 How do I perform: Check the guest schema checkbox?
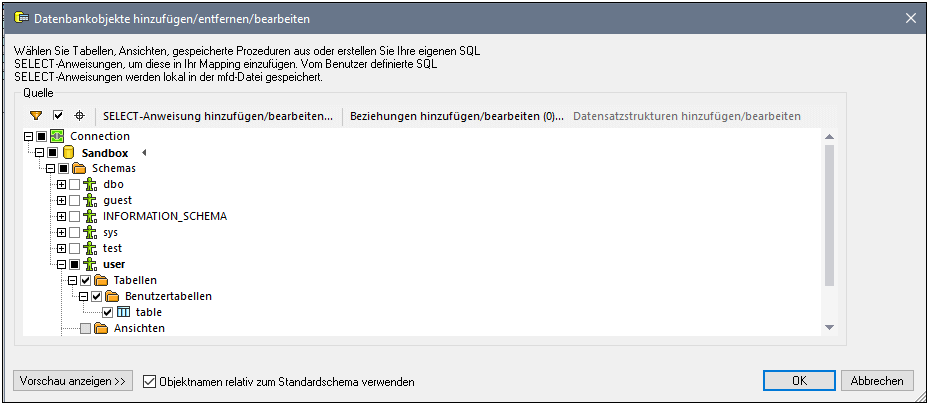point(75,200)
